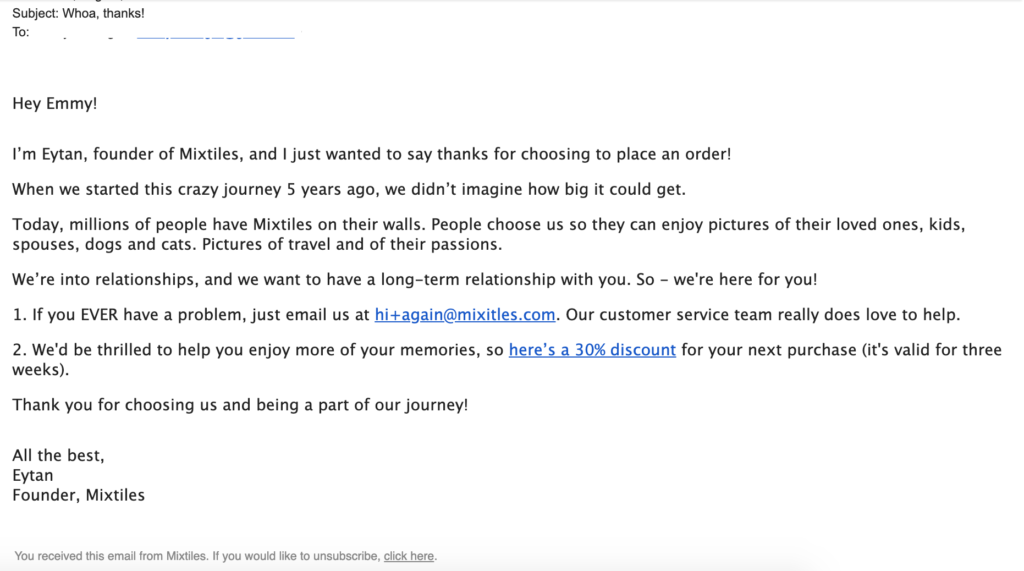Click the "We're into relationships" paragraph

pyautogui.click(x=415, y=280)
